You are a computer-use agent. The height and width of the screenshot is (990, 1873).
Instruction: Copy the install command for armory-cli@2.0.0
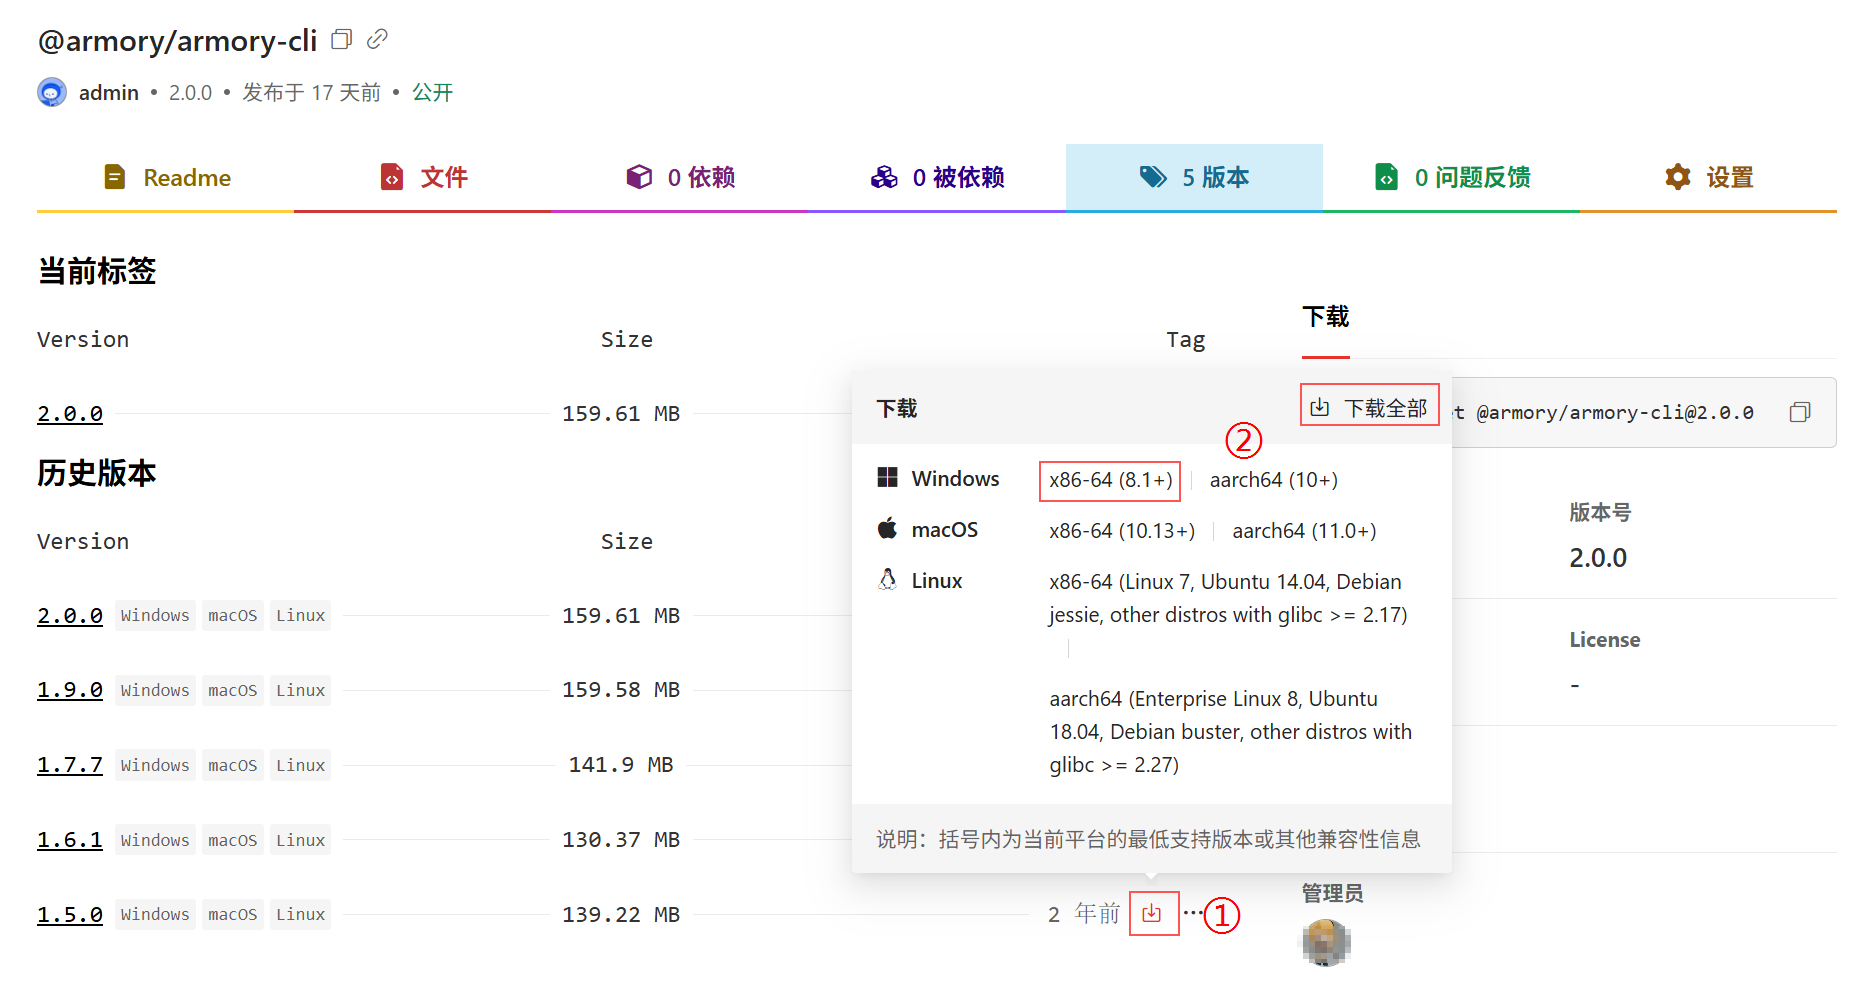1799,412
